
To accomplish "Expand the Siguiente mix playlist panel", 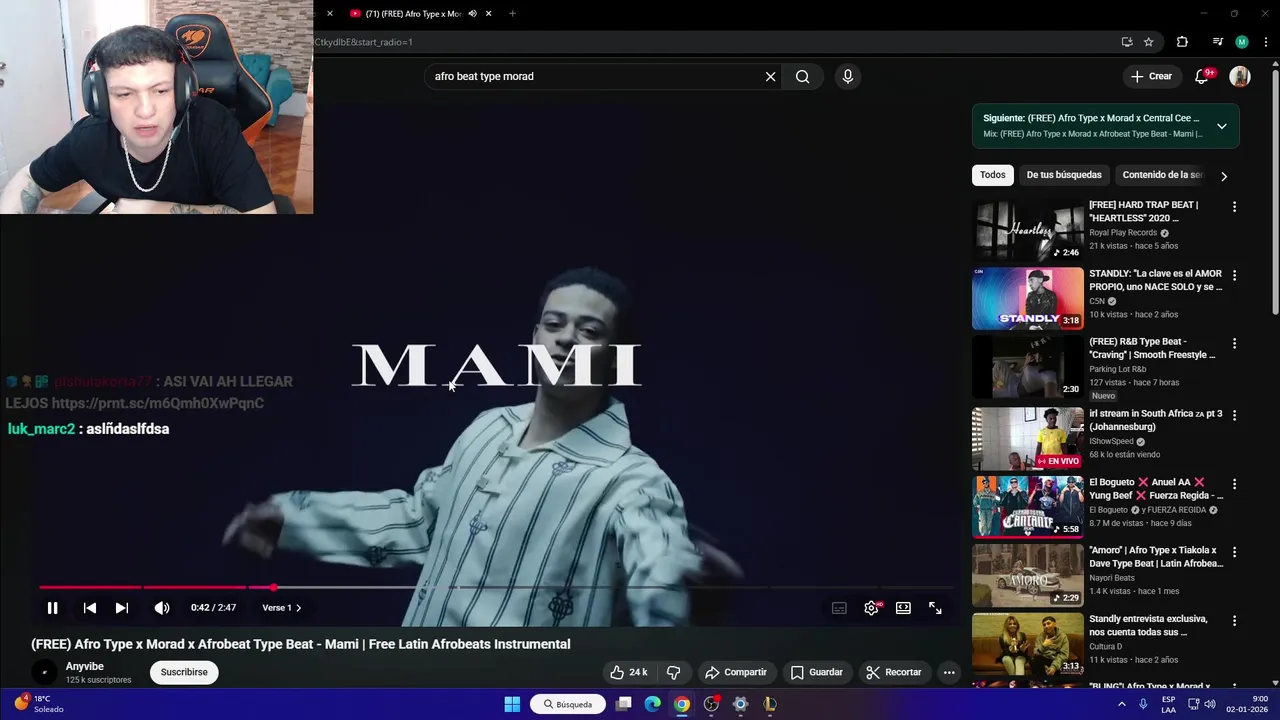I will pos(1221,126).
